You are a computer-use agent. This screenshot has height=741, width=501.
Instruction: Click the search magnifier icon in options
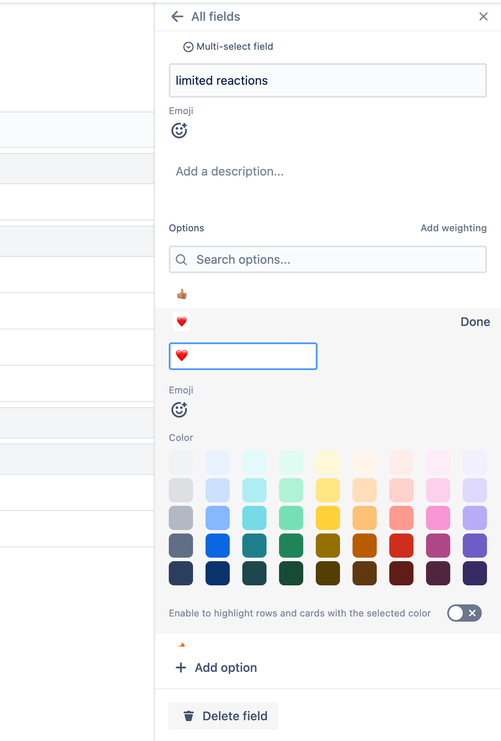[181, 259]
